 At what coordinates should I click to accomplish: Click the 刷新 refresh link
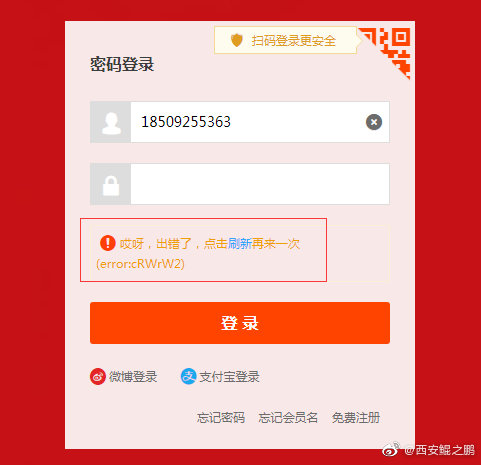pyautogui.click(x=239, y=244)
